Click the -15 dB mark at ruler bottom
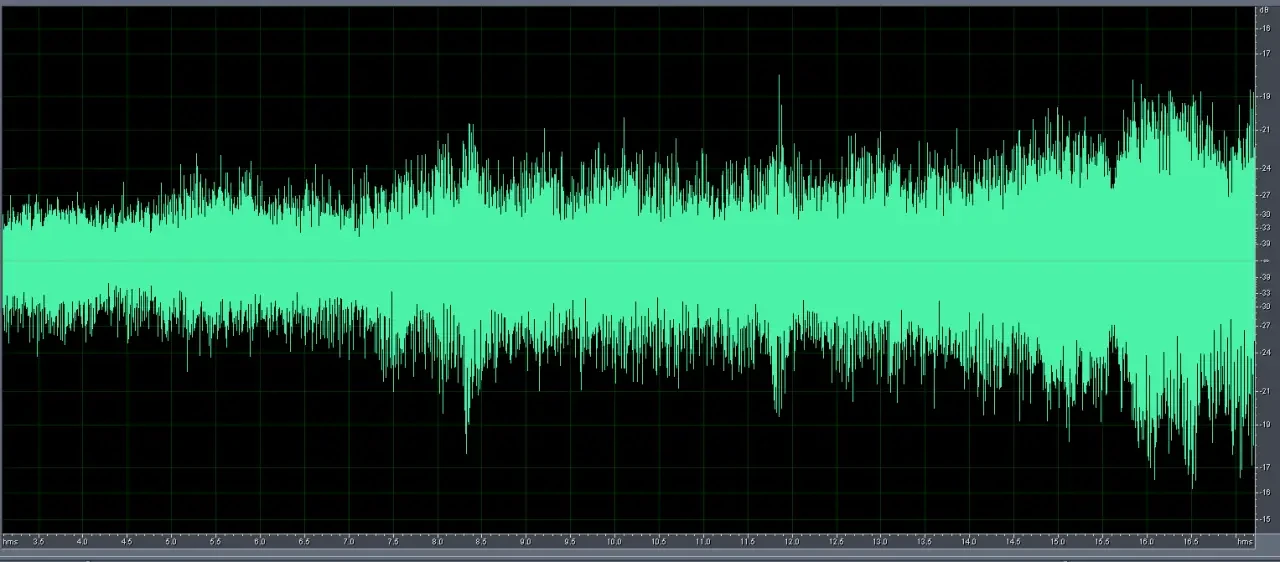 tap(1265, 518)
